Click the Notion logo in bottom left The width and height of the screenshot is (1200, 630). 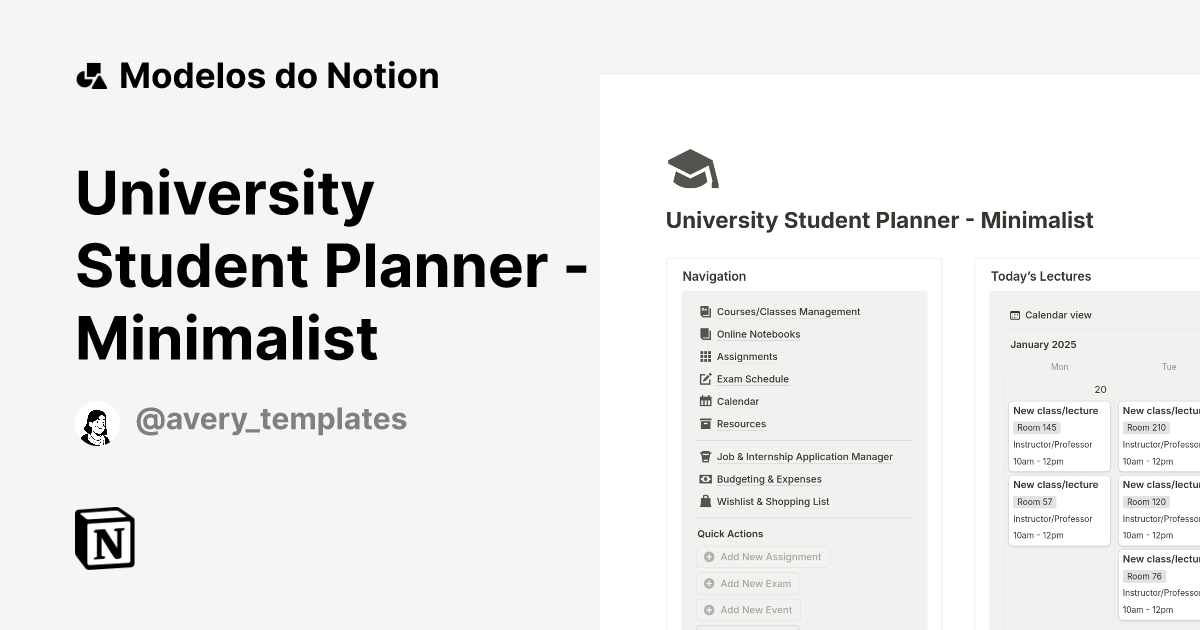[104, 539]
